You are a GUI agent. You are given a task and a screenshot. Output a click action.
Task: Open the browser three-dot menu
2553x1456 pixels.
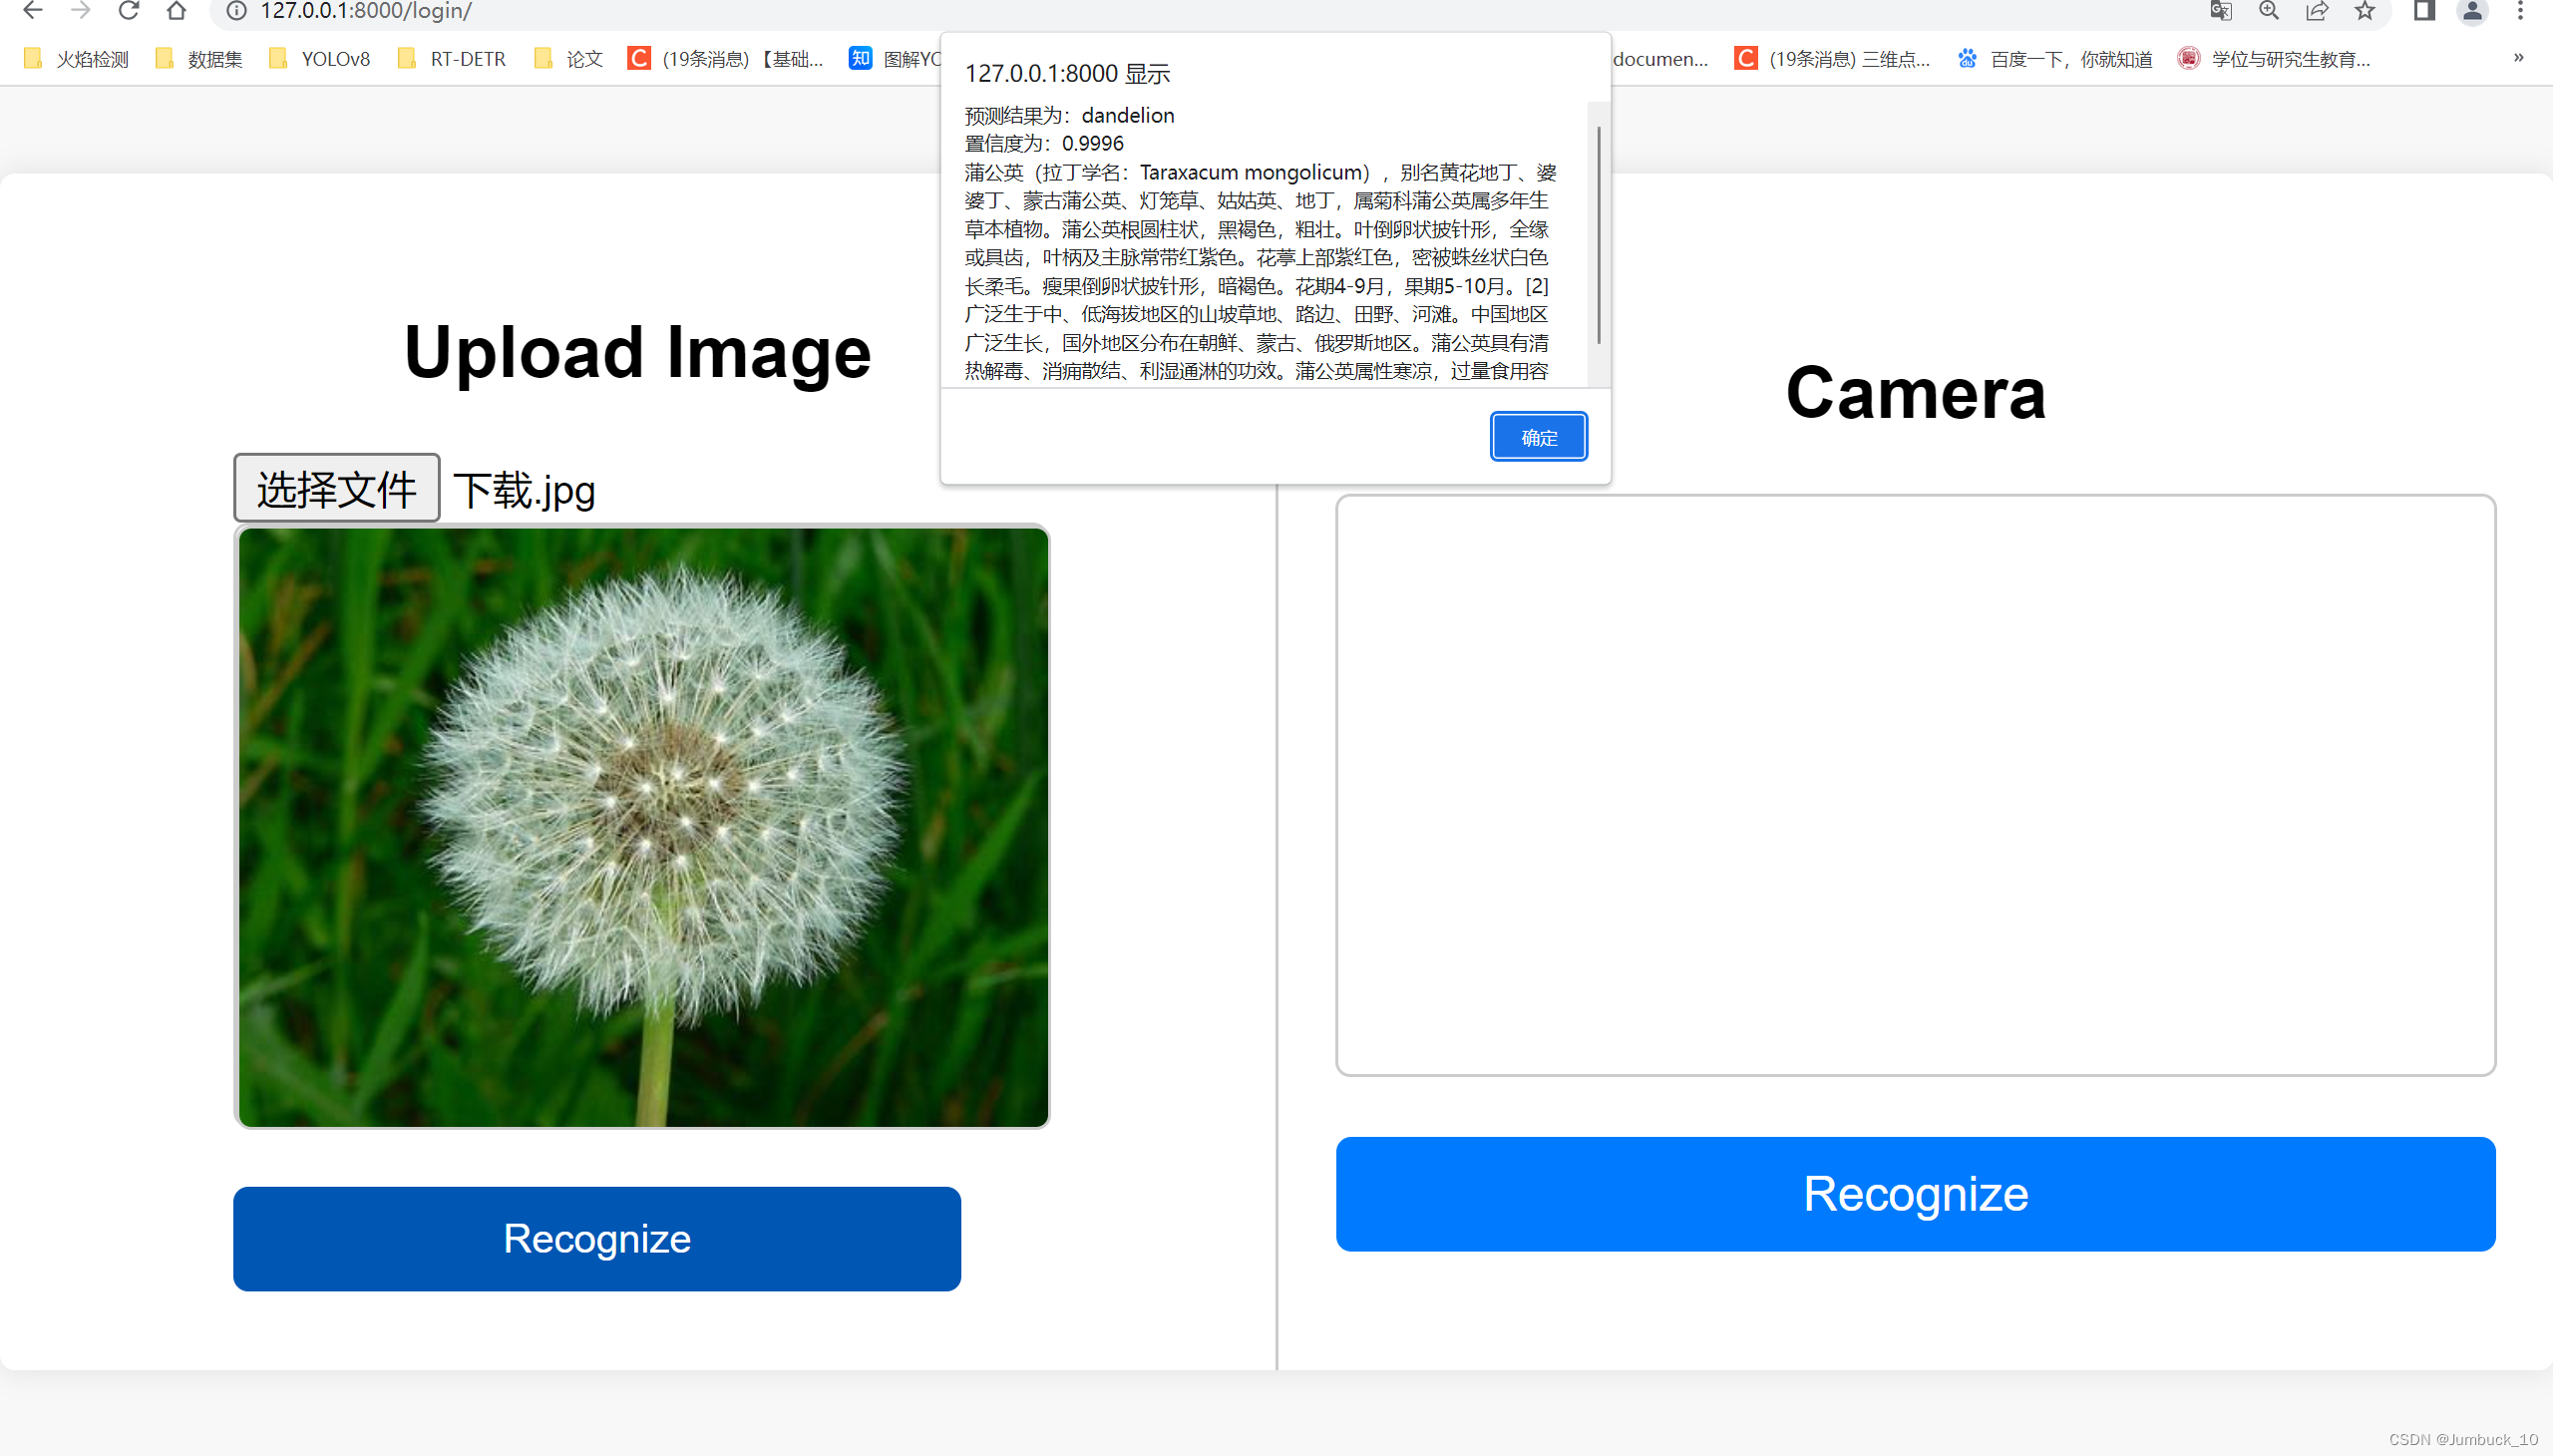pyautogui.click(x=2520, y=11)
